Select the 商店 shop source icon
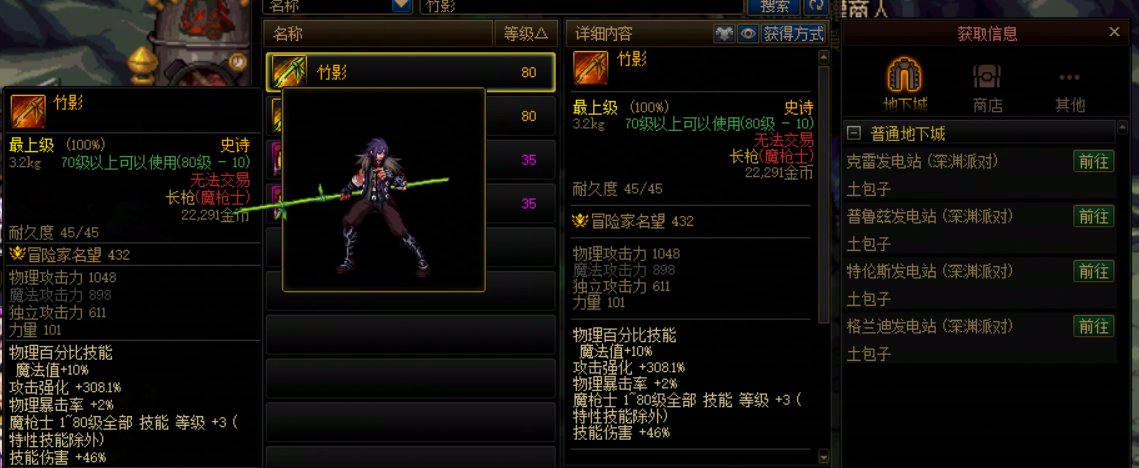The image size is (1139, 468). tap(986, 77)
